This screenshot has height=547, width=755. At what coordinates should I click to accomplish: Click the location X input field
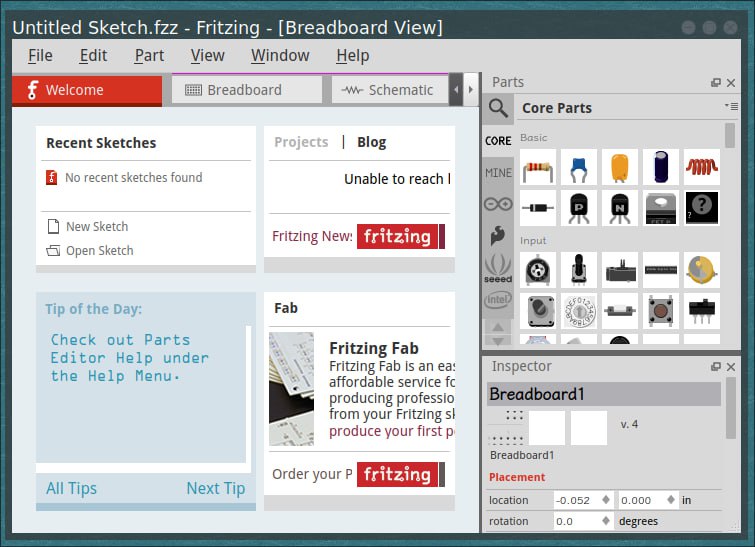[x=577, y=500]
